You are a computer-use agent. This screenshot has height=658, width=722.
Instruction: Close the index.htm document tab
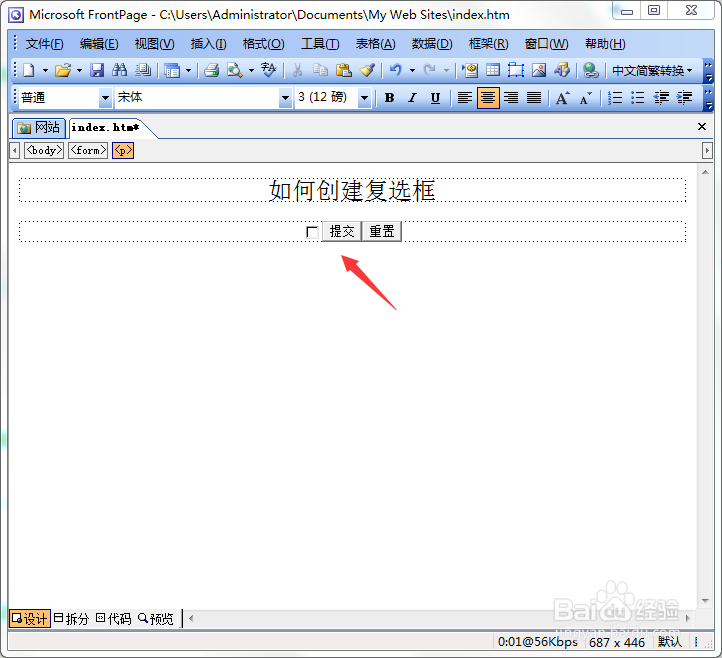tap(702, 127)
